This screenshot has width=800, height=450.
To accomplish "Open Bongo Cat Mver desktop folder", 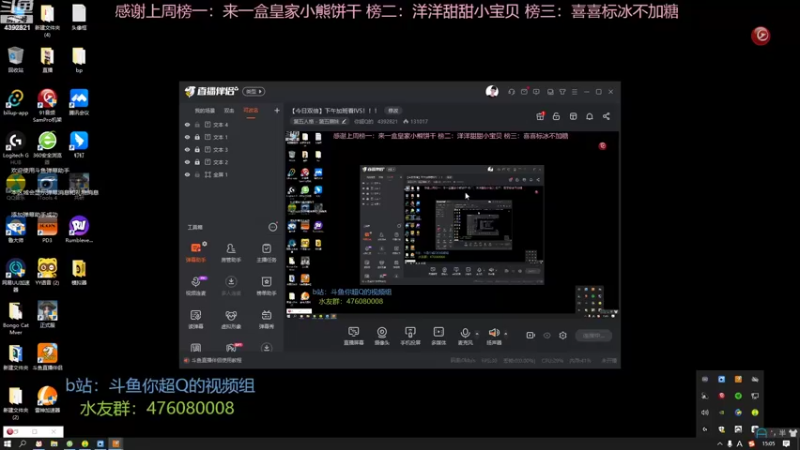I will (x=16, y=318).
